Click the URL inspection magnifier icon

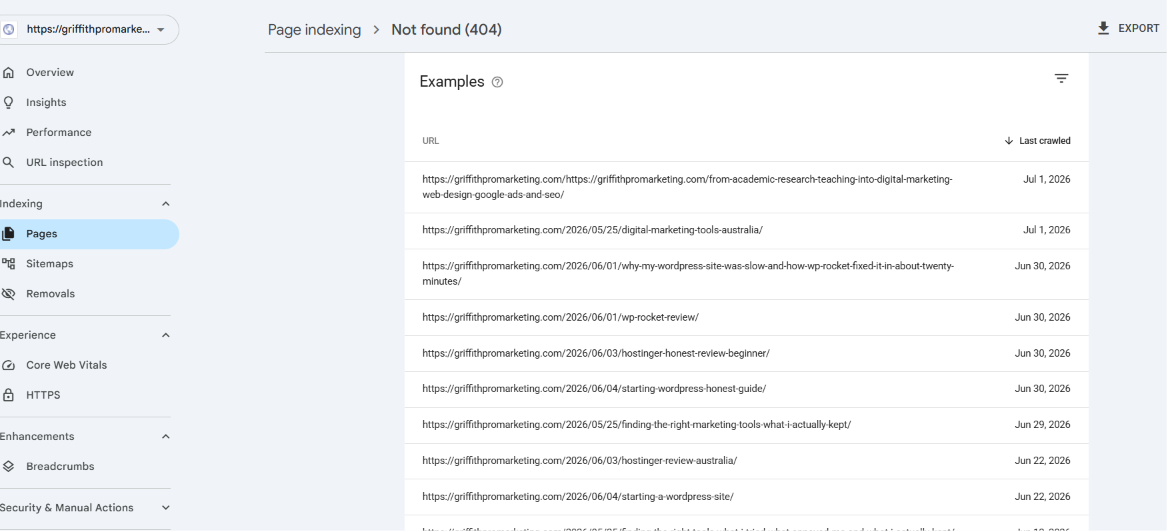[9, 162]
